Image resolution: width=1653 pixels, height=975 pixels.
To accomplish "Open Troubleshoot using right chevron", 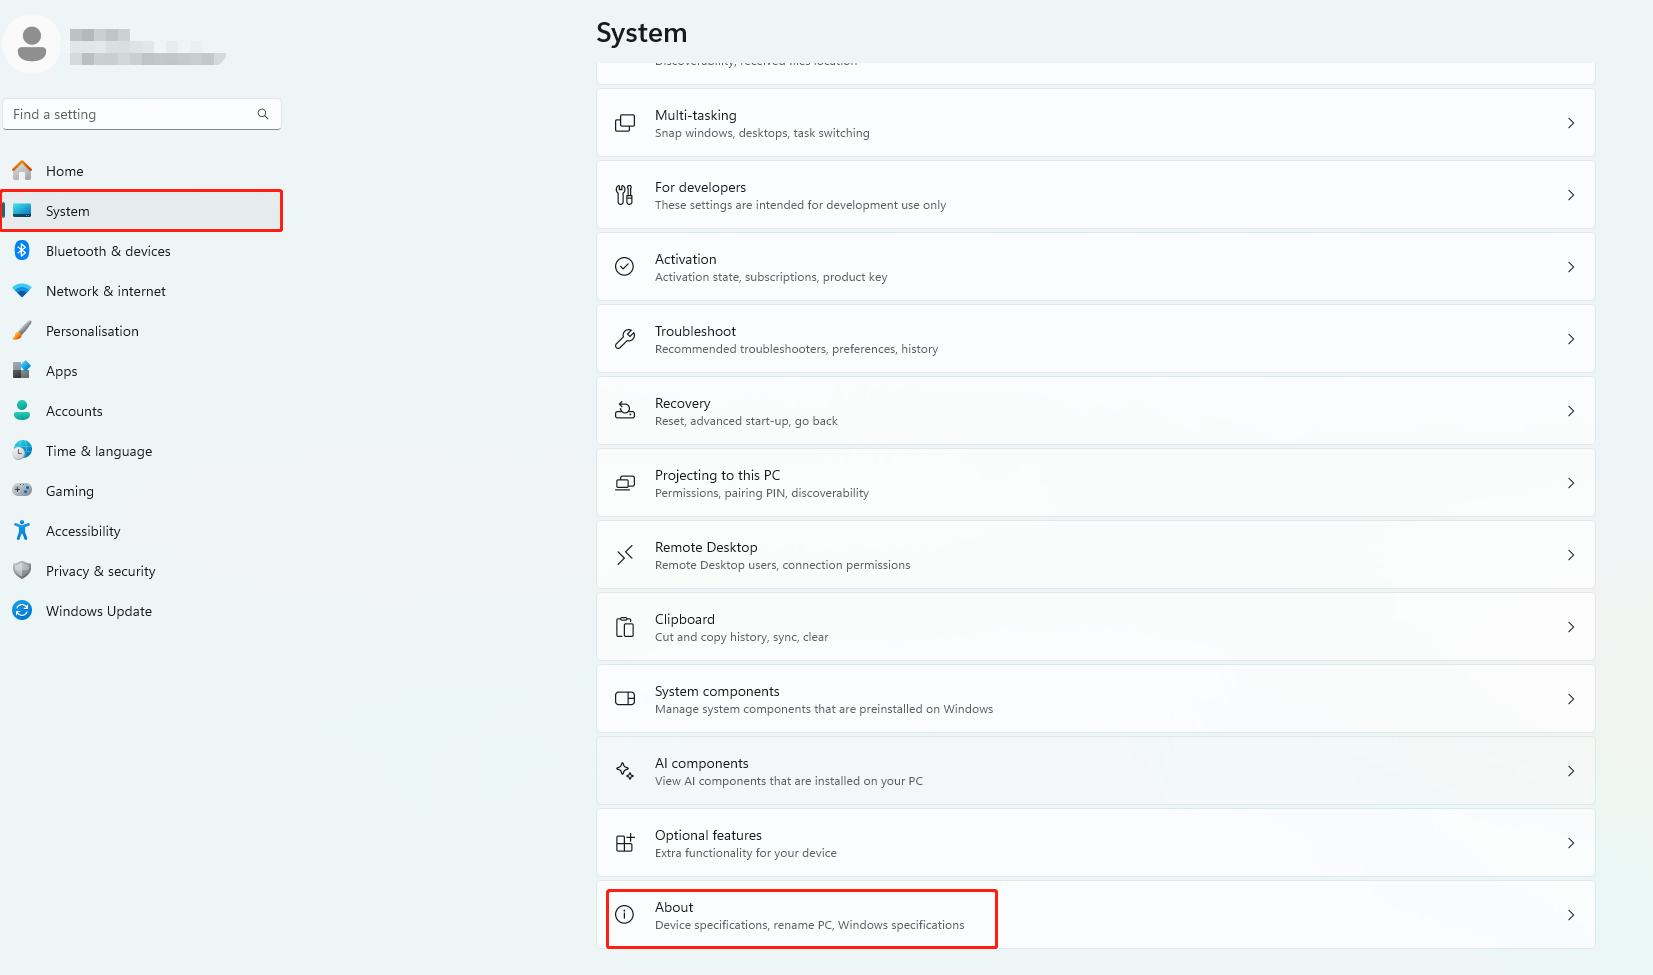I will [1571, 339].
